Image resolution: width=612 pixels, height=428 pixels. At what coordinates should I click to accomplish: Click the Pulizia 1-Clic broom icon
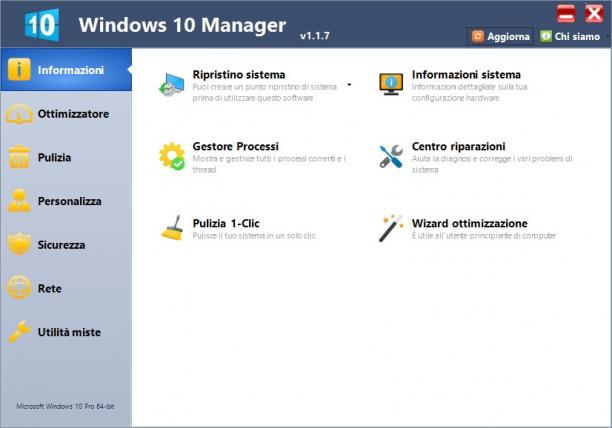[172, 228]
